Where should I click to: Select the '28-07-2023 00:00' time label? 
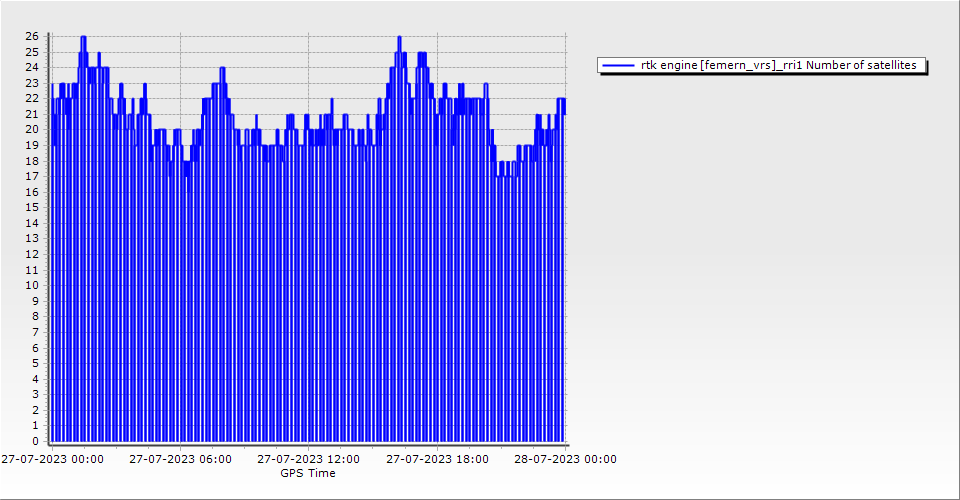[565, 460]
